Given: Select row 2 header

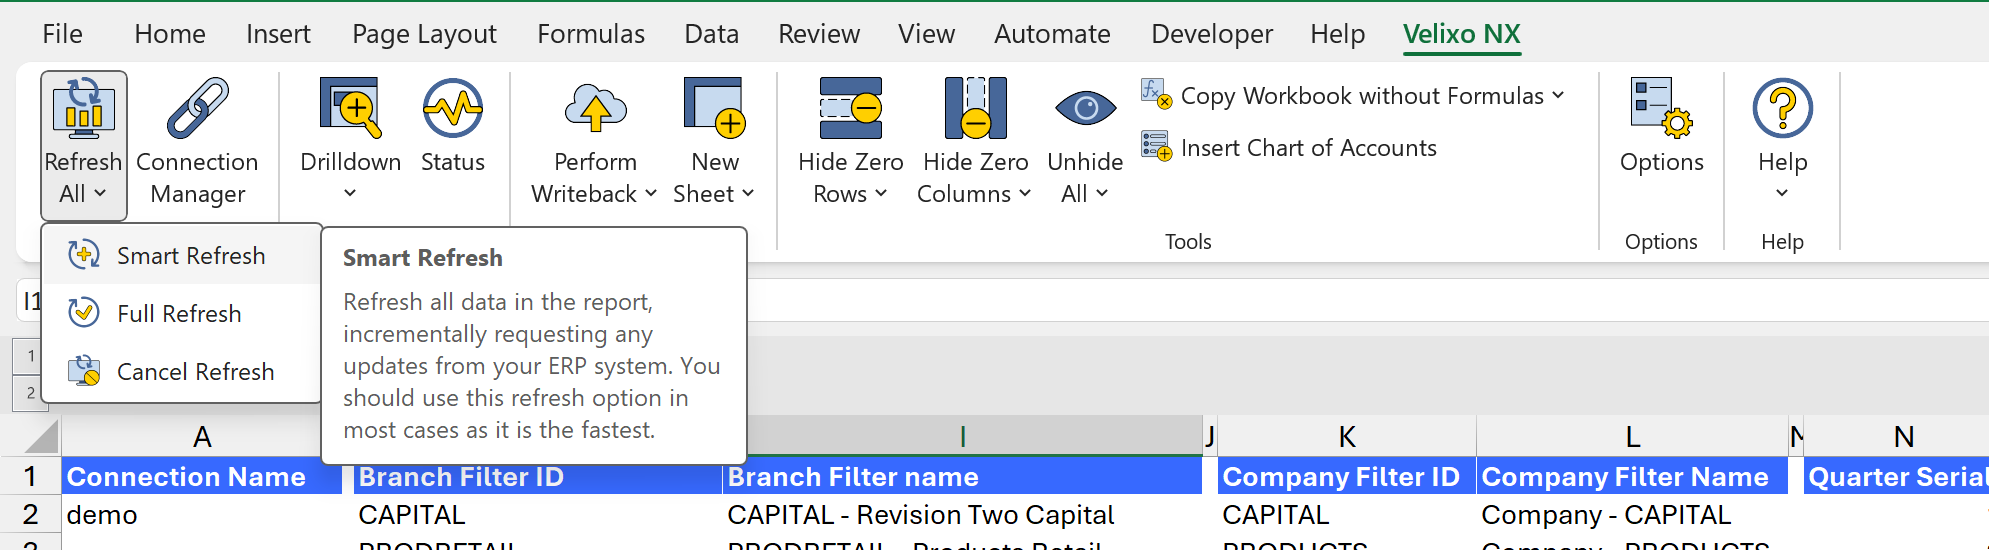Looking at the screenshot, I should tap(30, 514).
